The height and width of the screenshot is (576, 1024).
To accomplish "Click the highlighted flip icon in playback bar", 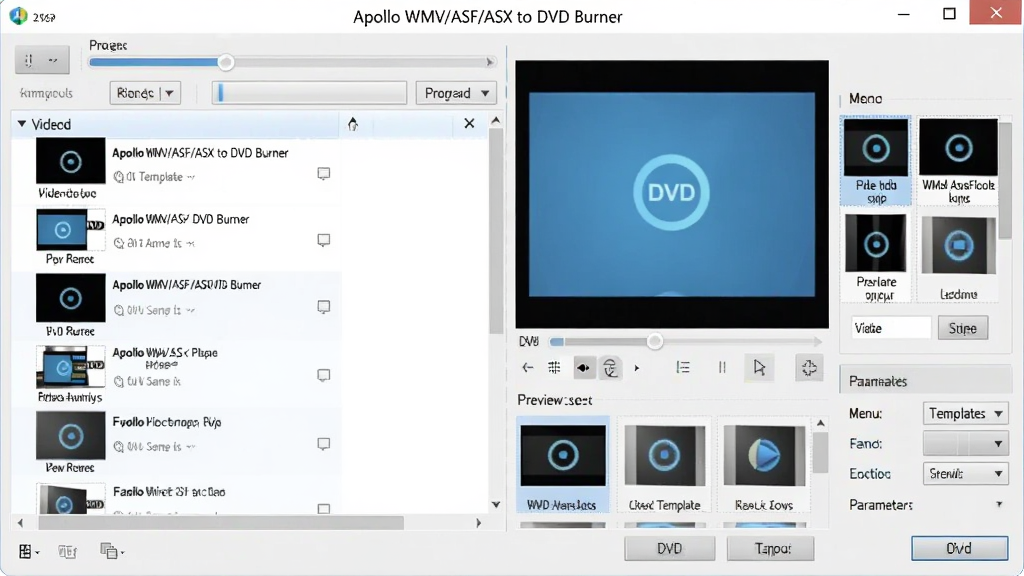I will coord(583,368).
